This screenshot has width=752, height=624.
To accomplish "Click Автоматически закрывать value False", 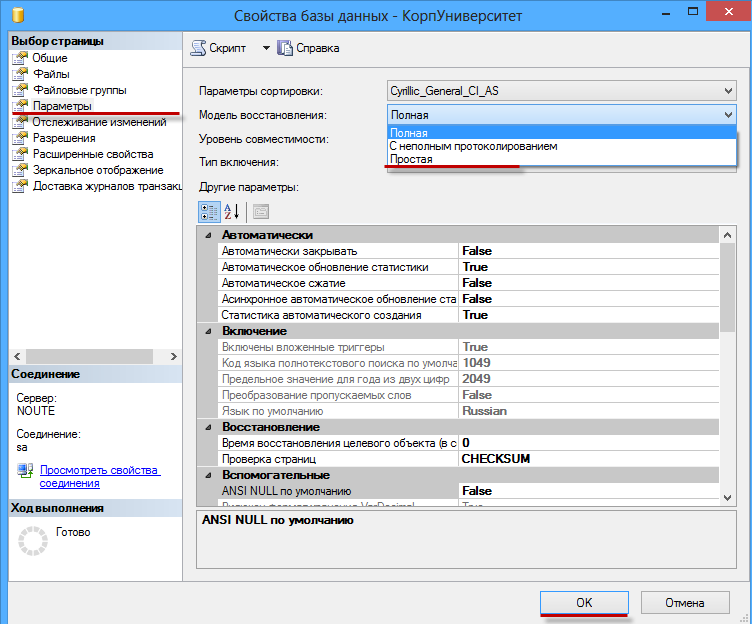I will pyautogui.click(x=588, y=251).
